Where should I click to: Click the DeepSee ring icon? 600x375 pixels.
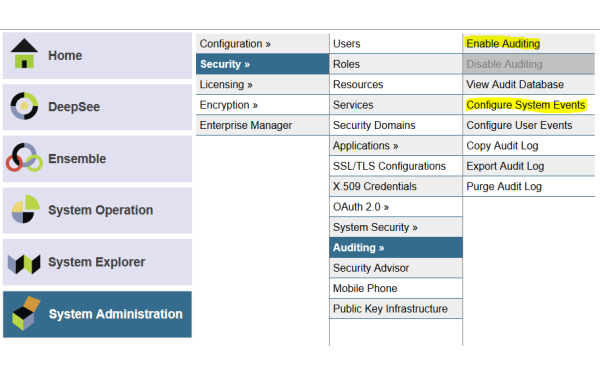[x=24, y=106]
